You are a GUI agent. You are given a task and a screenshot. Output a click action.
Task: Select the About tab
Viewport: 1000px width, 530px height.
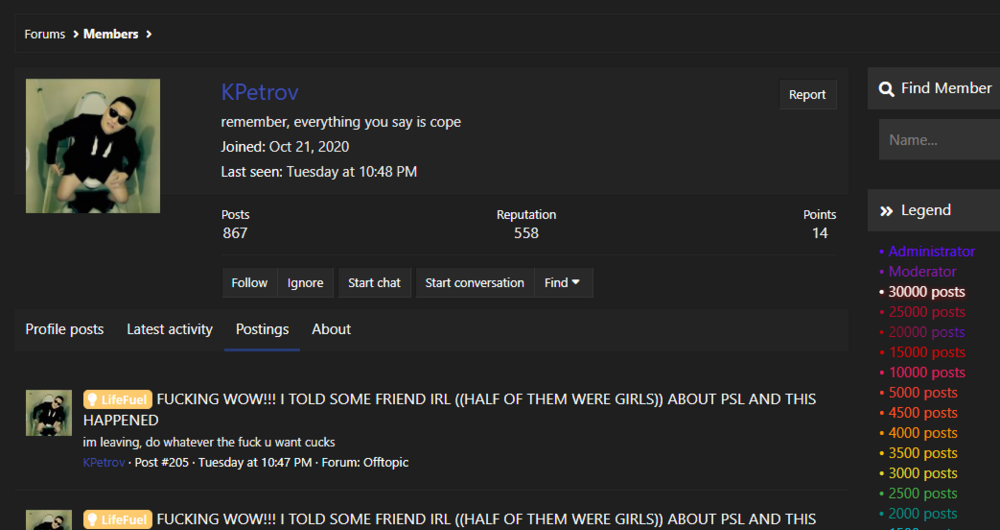[x=332, y=329]
